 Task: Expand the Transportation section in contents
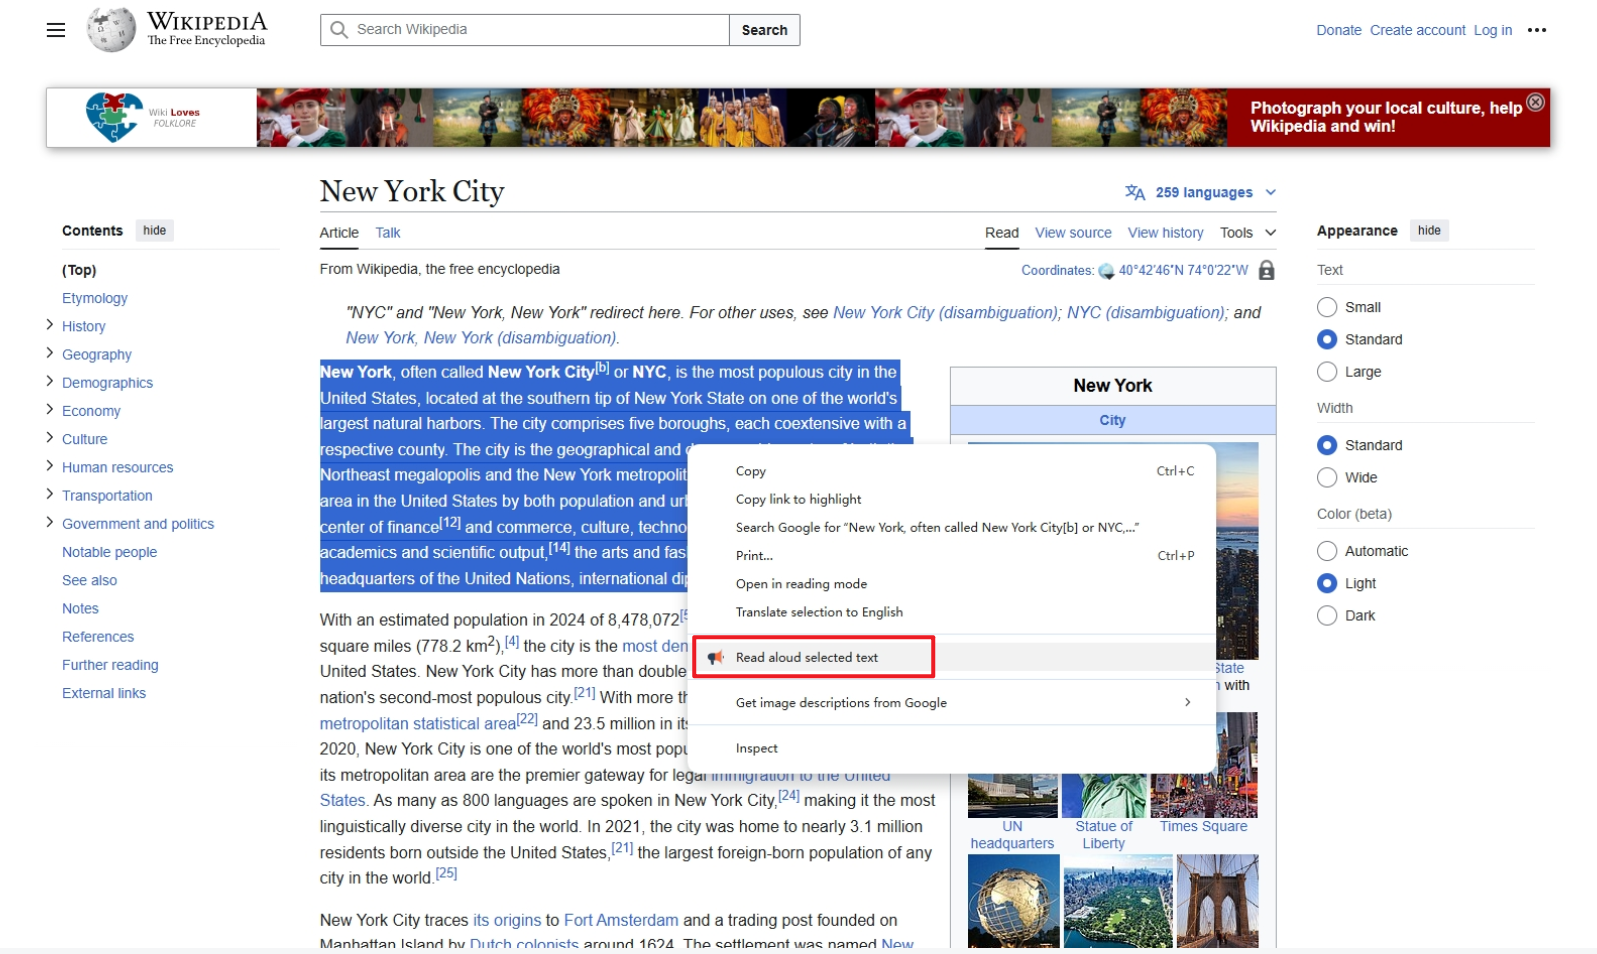click(50, 494)
